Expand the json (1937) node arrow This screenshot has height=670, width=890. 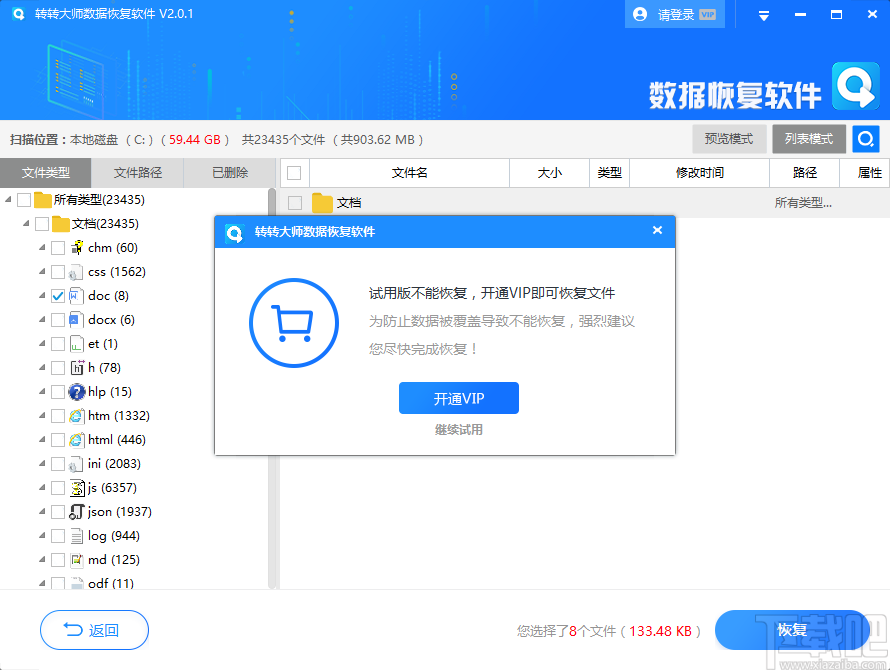click(x=42, y=511)
